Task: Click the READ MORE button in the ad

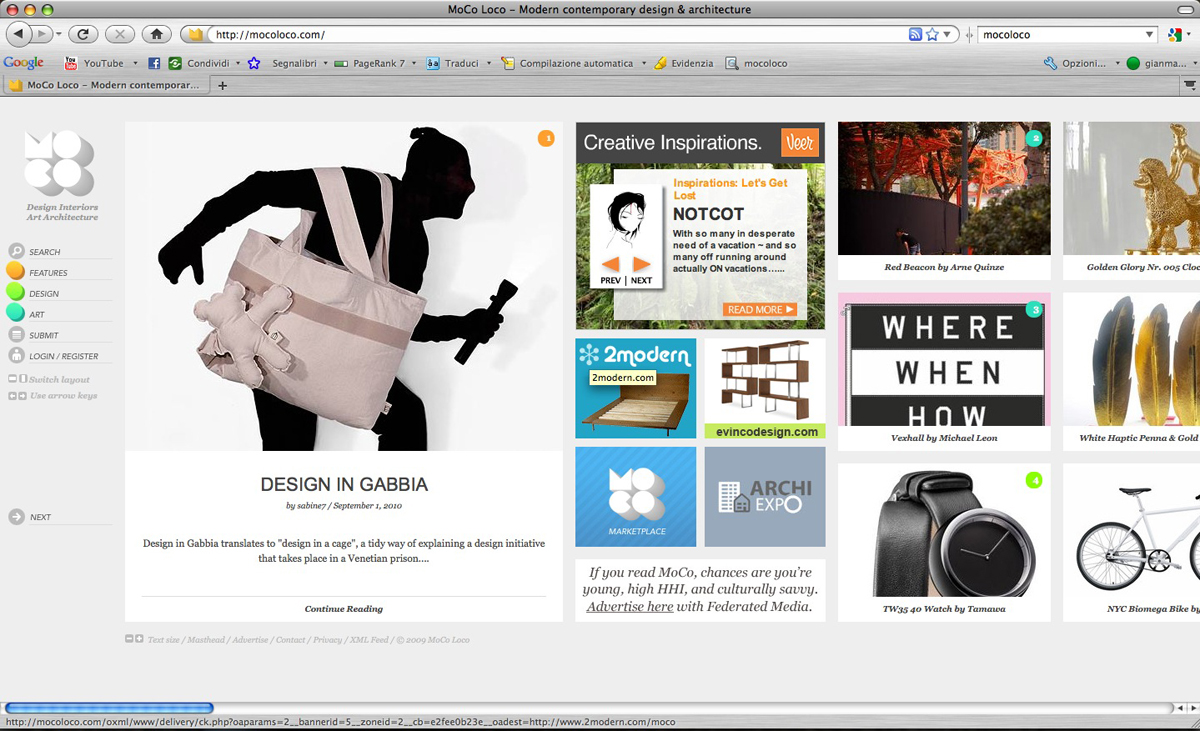Action: pos(760,309)
